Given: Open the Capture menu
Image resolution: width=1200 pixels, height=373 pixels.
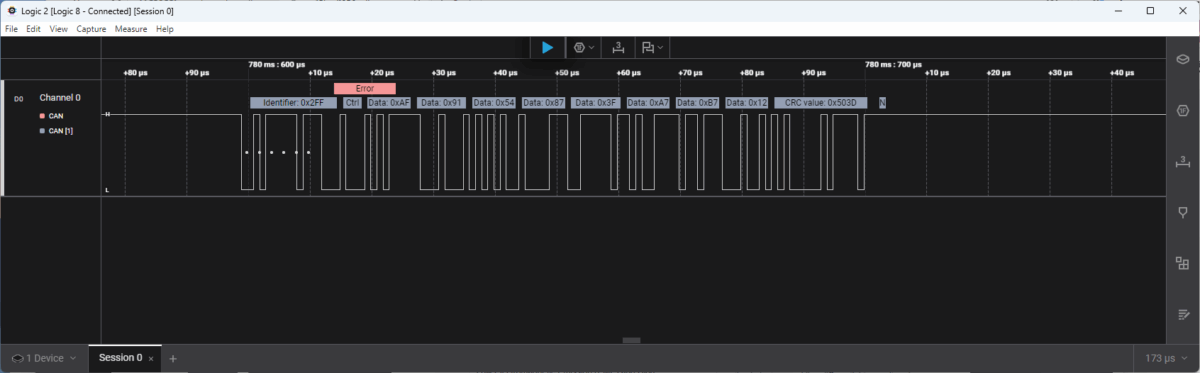Looking at the screenshot, I should click(x=91, y=29).
